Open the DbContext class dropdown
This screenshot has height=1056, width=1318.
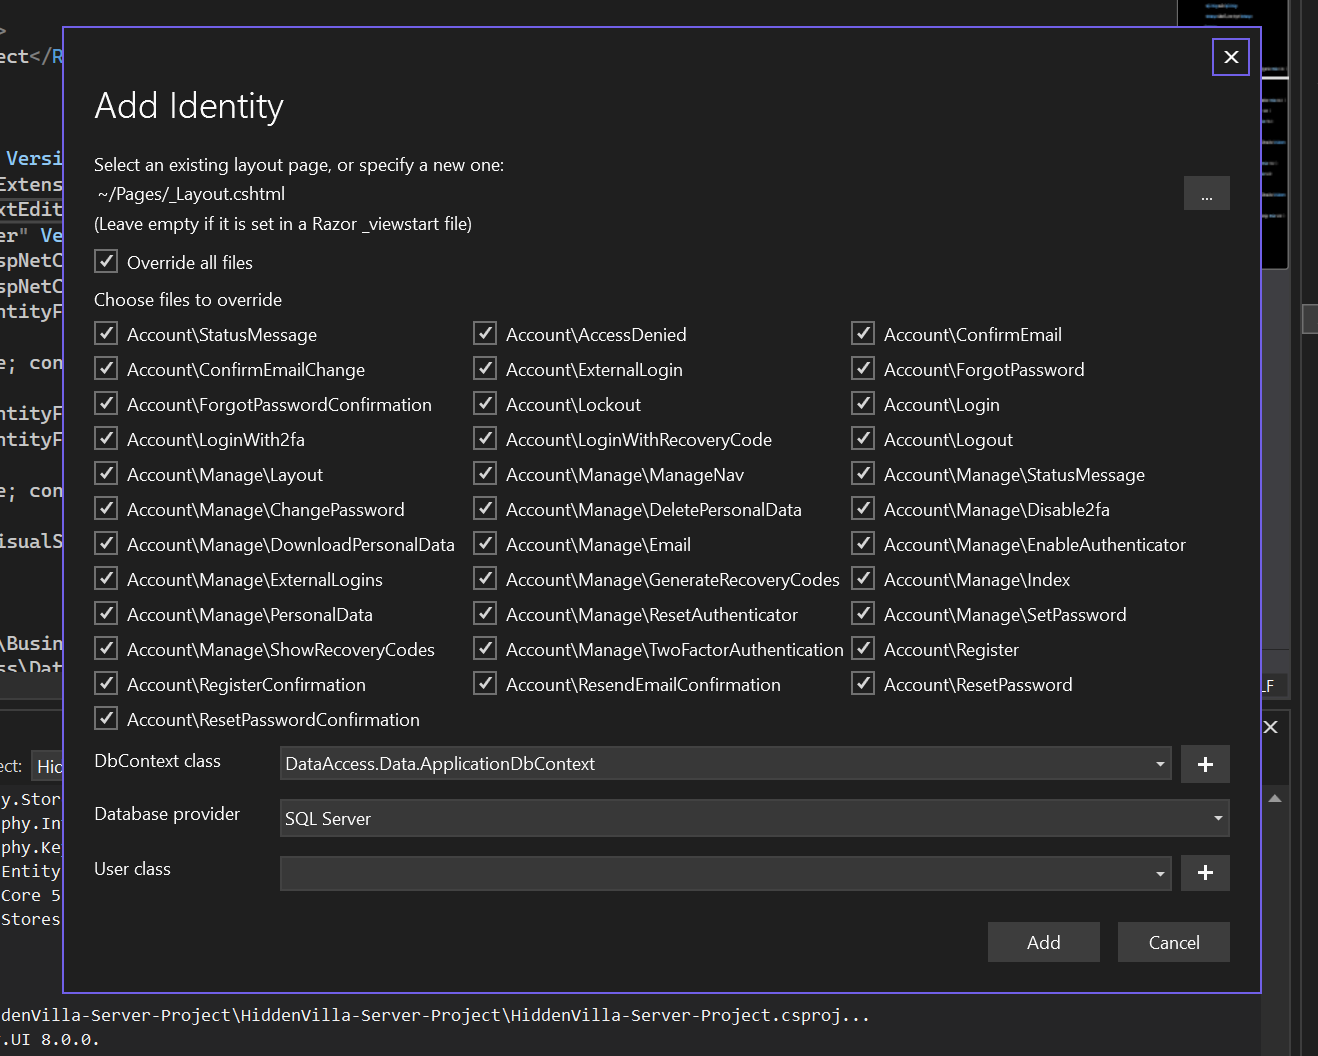[1160, 764]
